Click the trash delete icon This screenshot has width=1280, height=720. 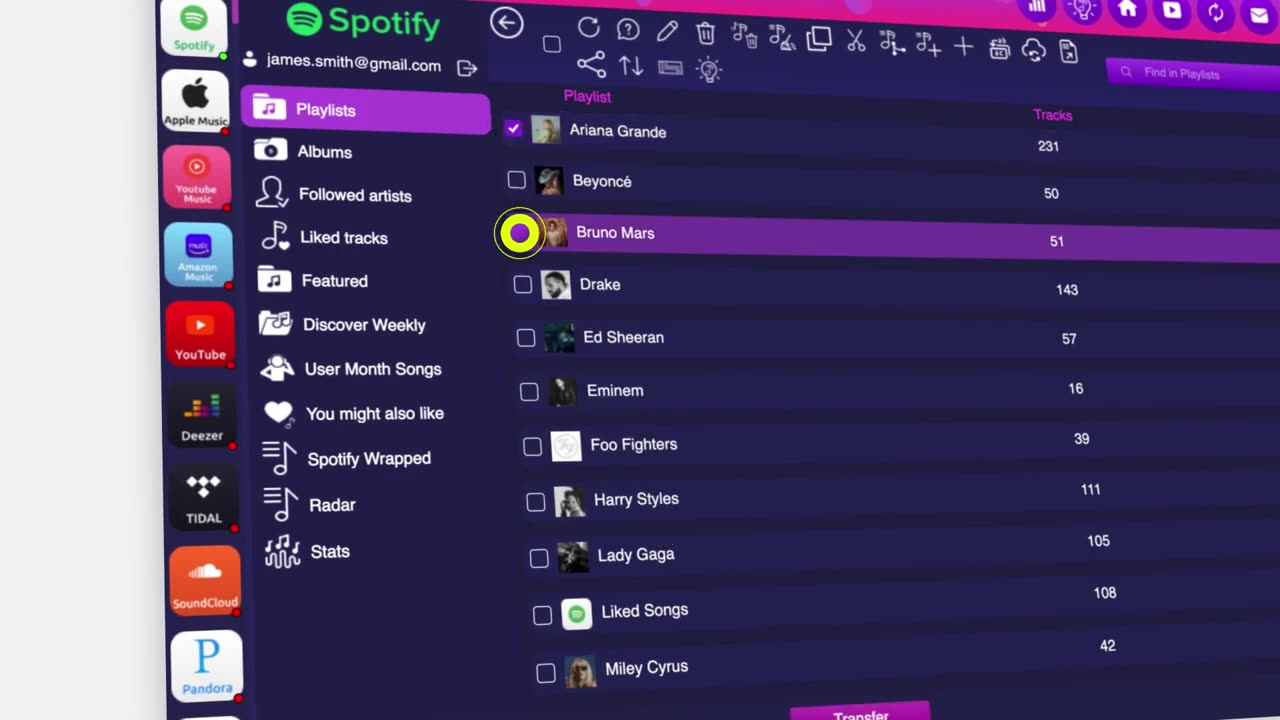click(x=706, y=33)
